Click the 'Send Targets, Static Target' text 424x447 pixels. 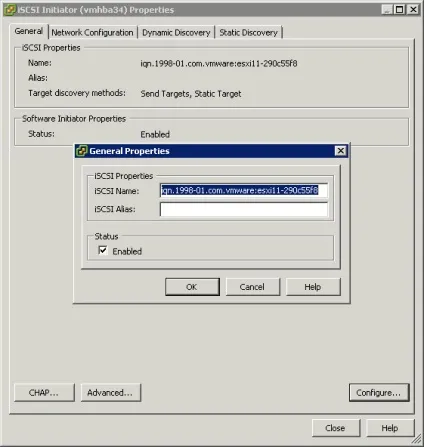tap(191, 94)
